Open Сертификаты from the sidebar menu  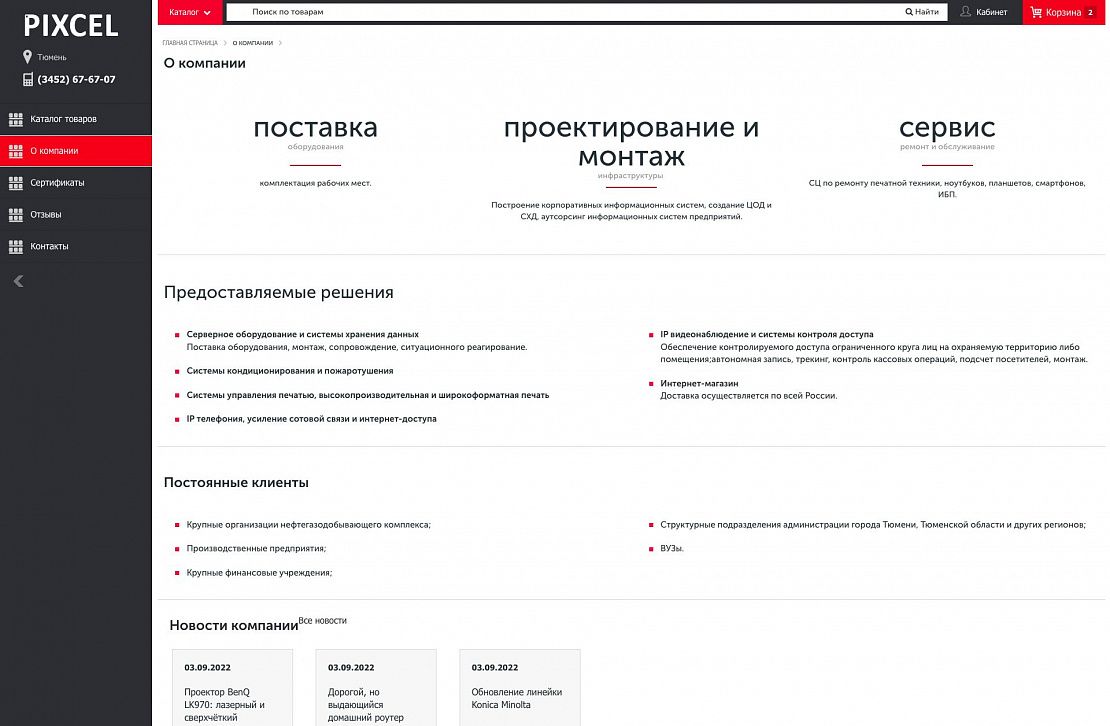coord(57,183)
